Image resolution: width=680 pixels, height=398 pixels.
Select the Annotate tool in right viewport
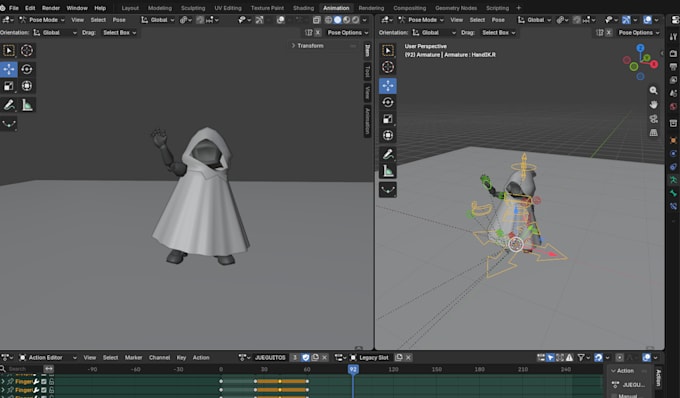tap(388, 154)
